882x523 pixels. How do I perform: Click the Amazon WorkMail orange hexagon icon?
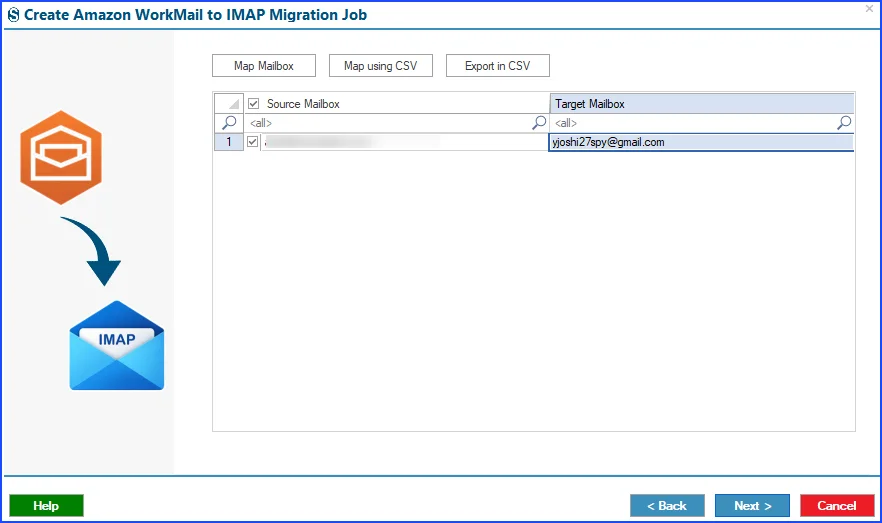point(61,157)
